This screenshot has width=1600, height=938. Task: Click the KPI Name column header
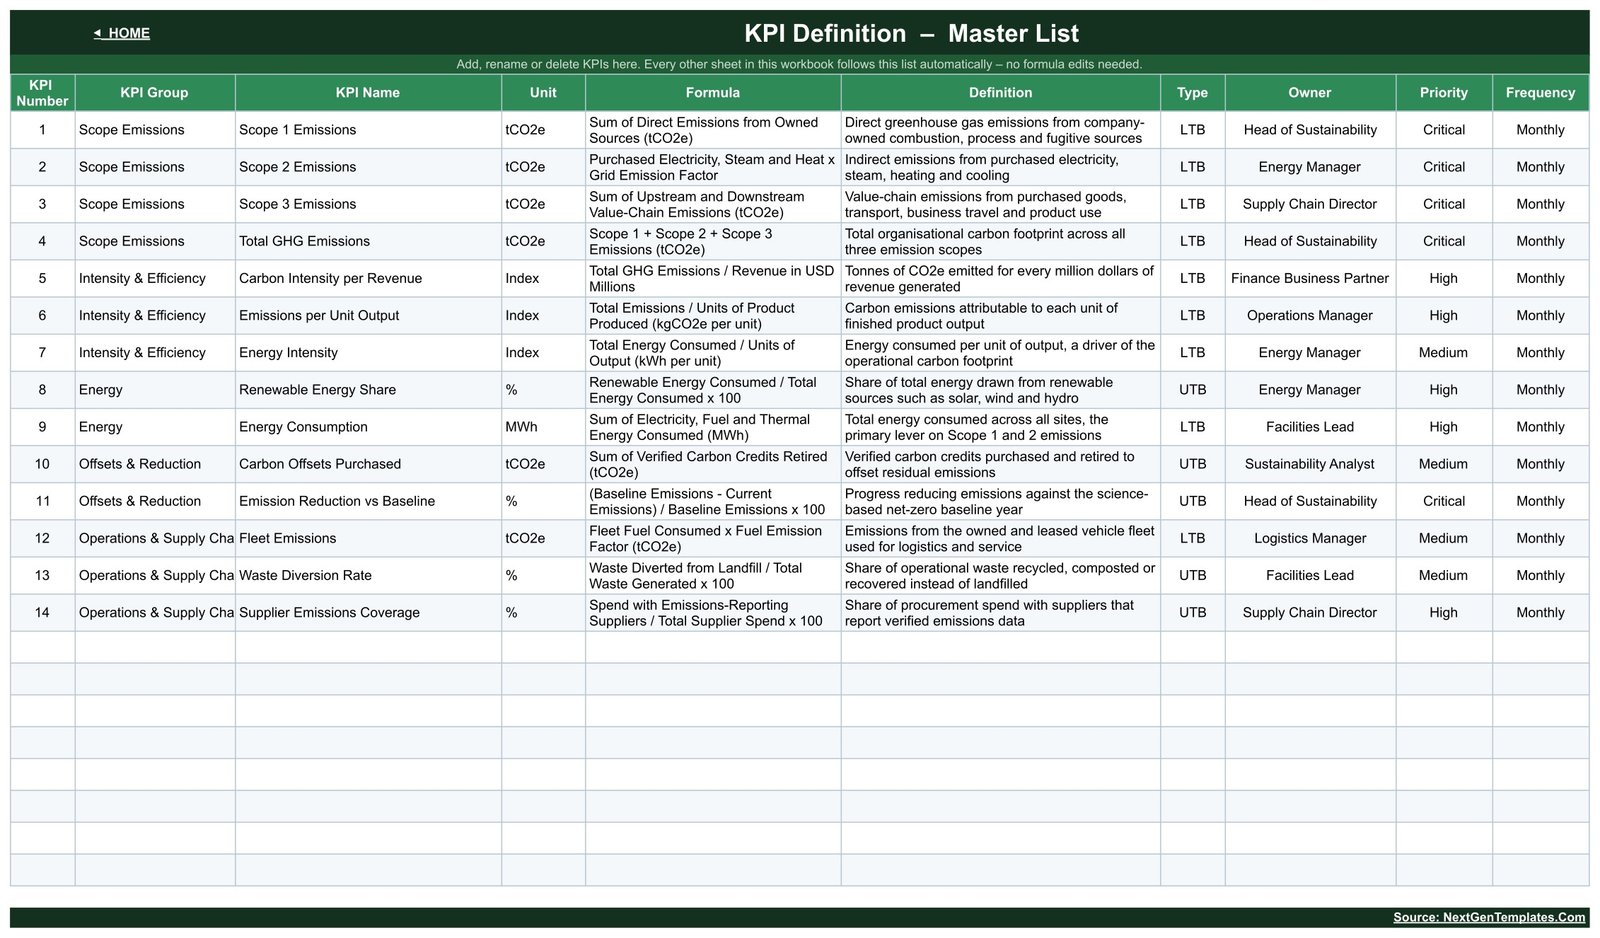tap(368, 93)
